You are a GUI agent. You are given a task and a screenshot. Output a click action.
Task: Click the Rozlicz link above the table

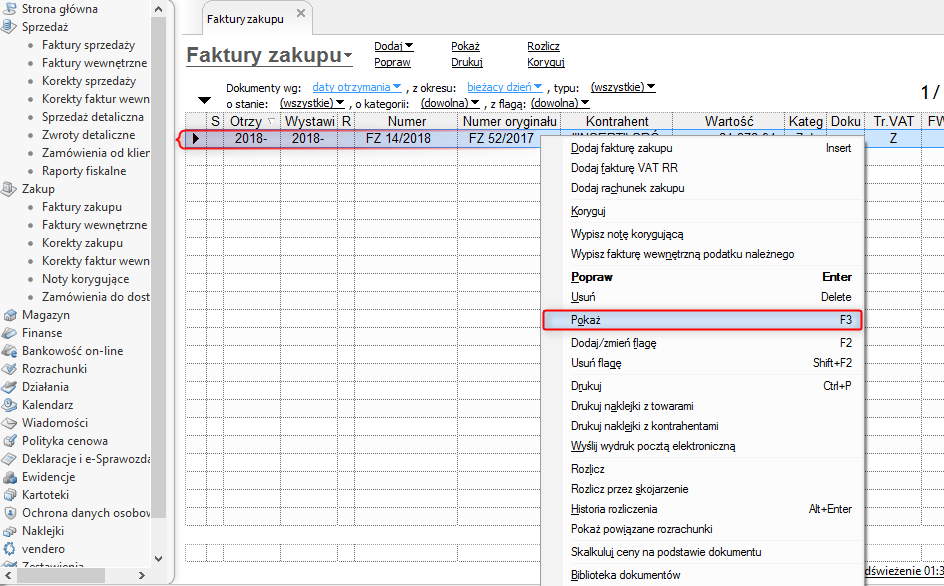[543, 46]
